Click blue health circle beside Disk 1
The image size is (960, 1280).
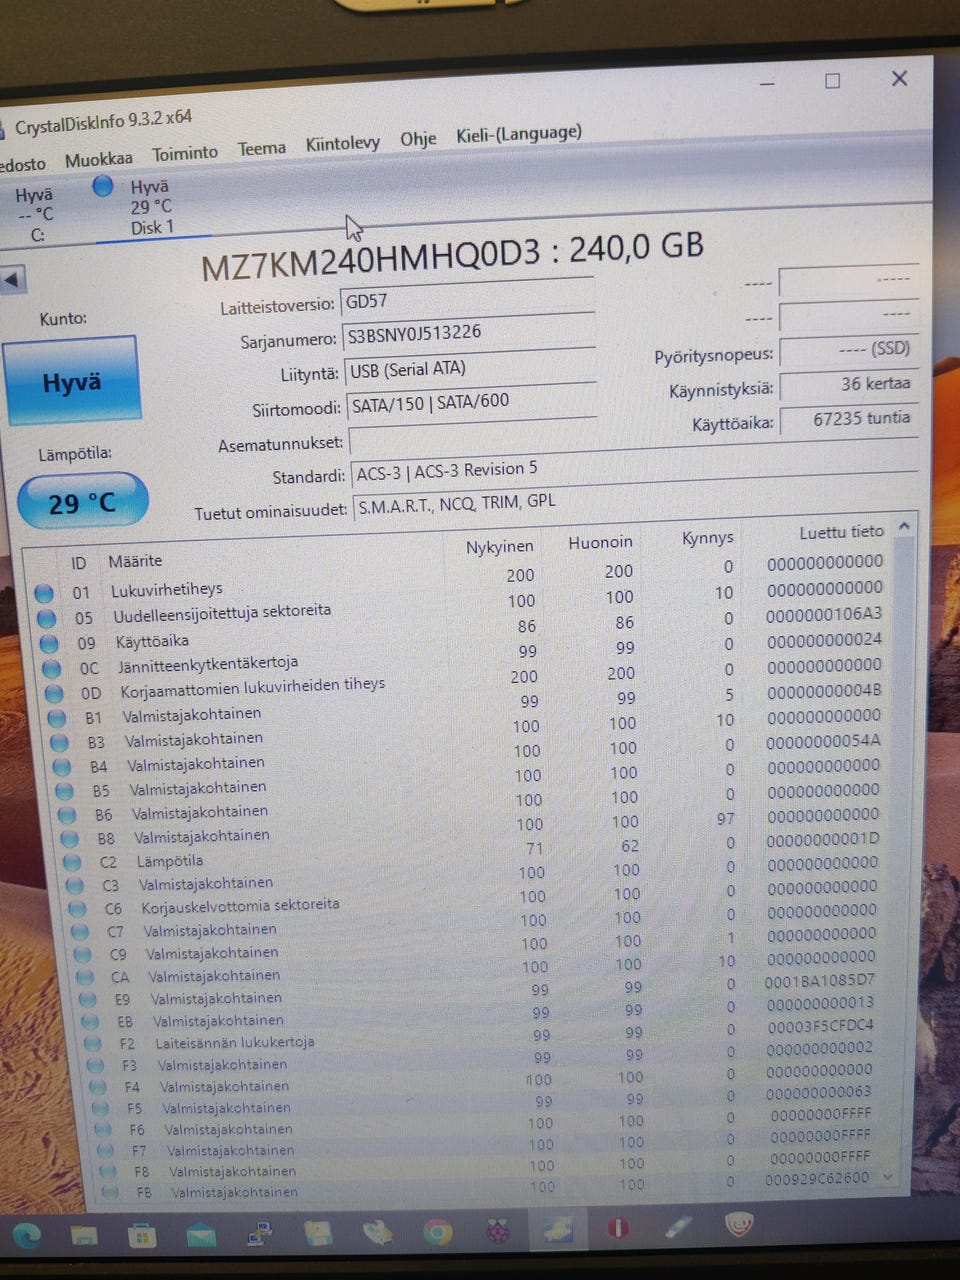point(103,186)
